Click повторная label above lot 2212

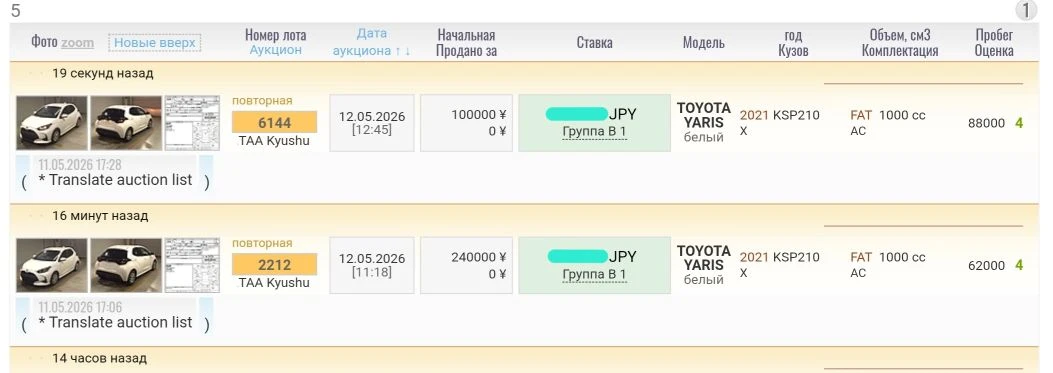pos(262,243)
